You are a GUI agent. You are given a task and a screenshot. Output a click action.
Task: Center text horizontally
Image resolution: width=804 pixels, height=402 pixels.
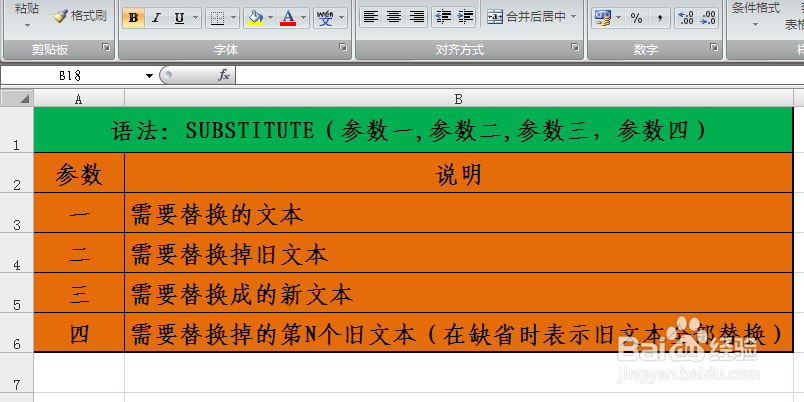point(393,17)
